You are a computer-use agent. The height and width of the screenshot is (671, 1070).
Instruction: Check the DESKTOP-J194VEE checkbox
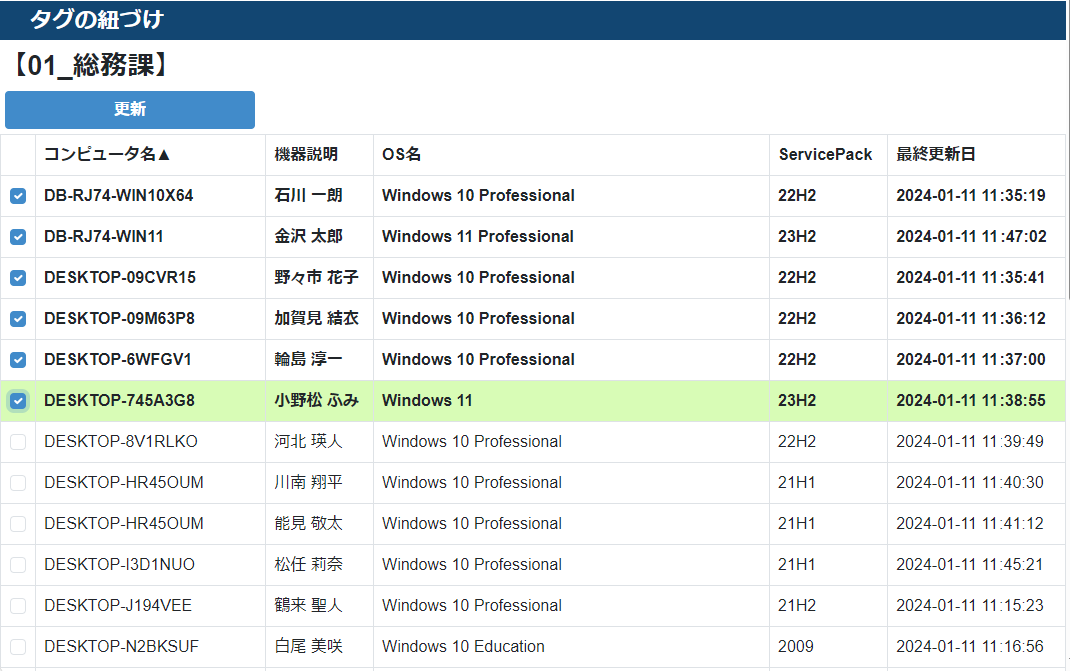[18, 605]
